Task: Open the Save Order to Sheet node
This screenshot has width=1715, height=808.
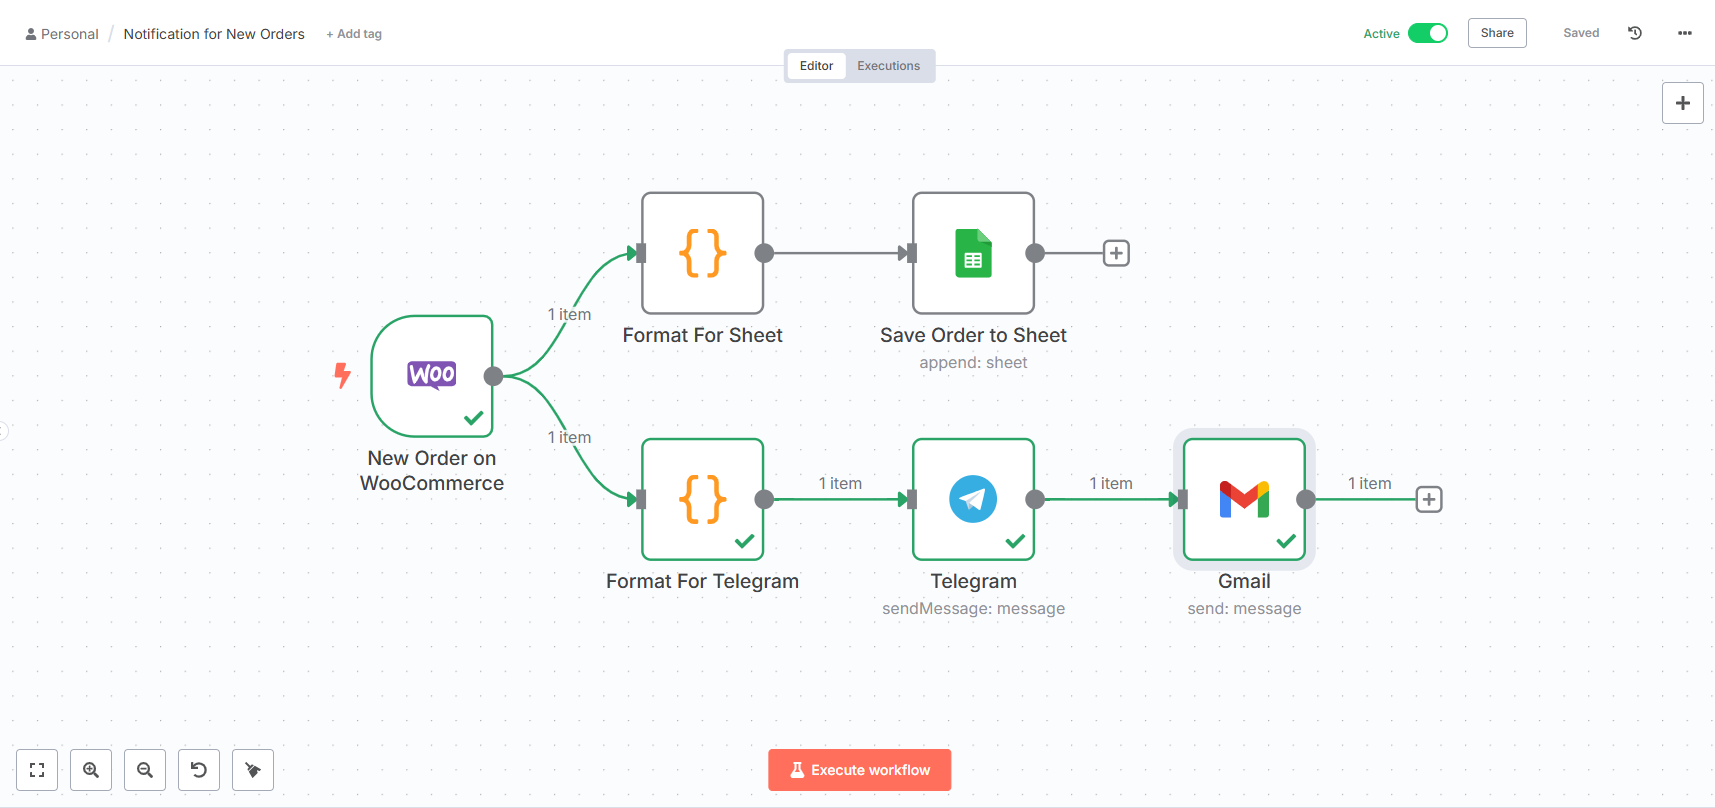Action: tap(973, 253)
